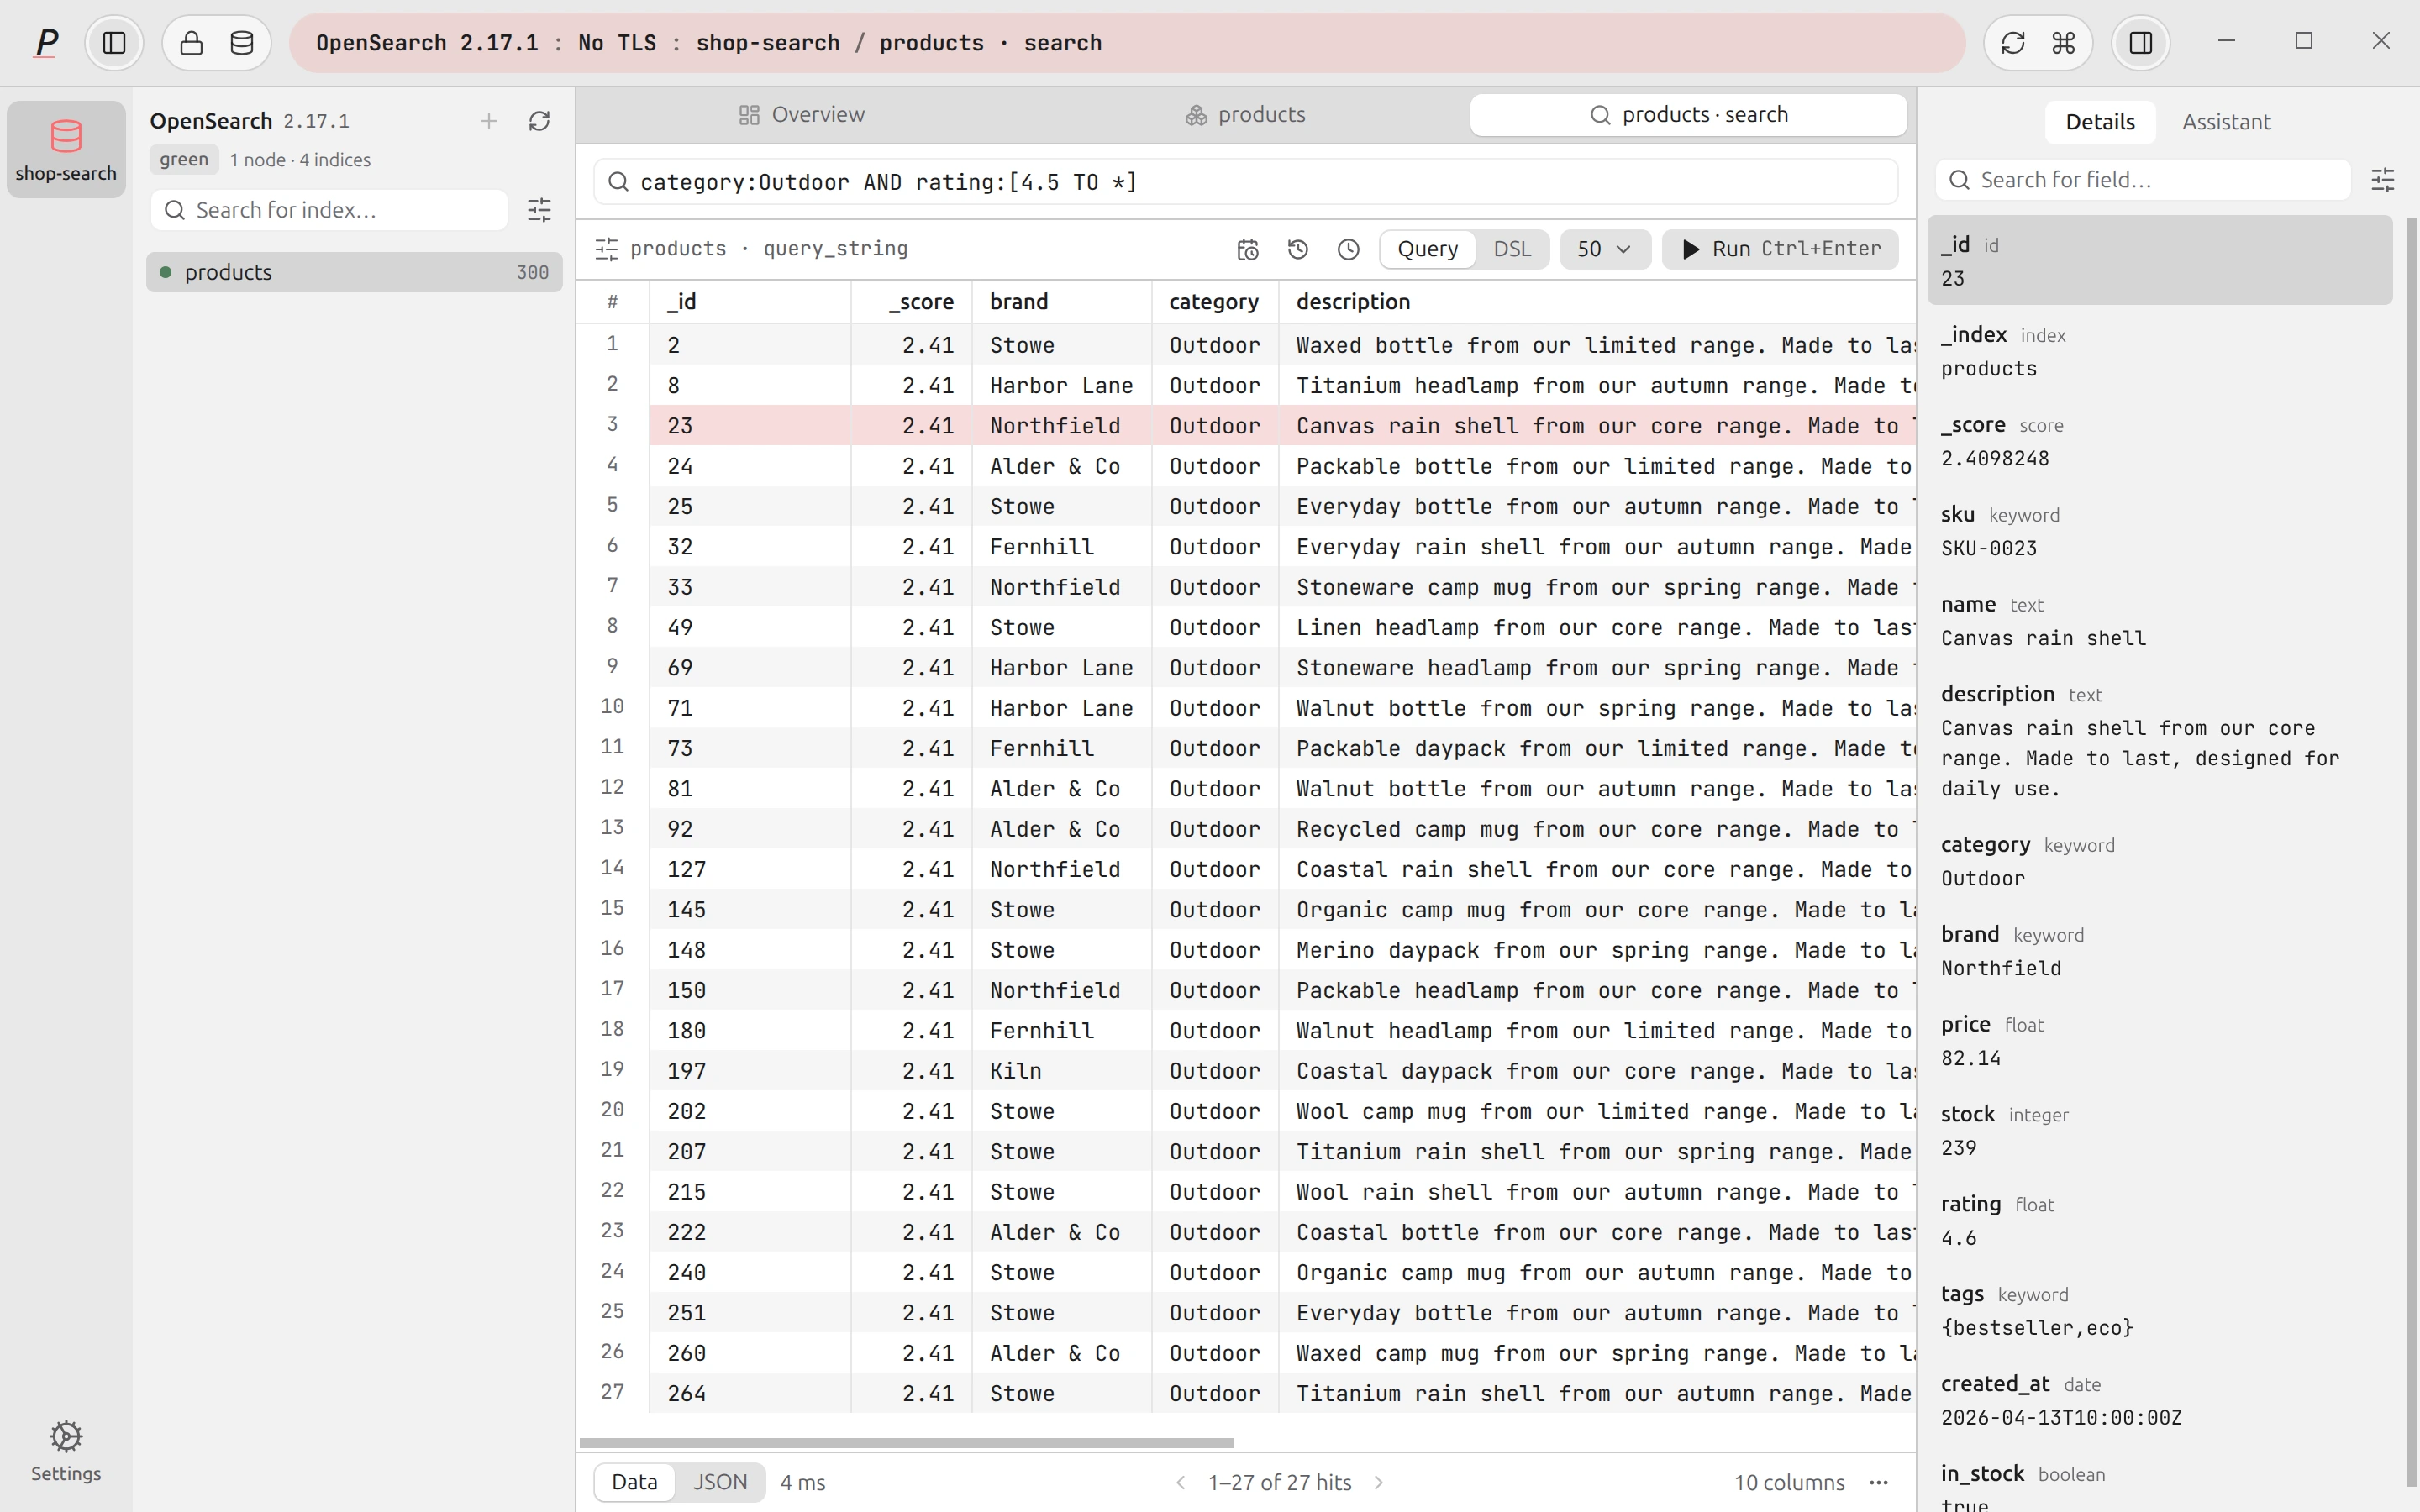The image size is (2420, 1512).
Task: Select the products · search tab
Action: pyautogui.click(x=1688, y=115)
